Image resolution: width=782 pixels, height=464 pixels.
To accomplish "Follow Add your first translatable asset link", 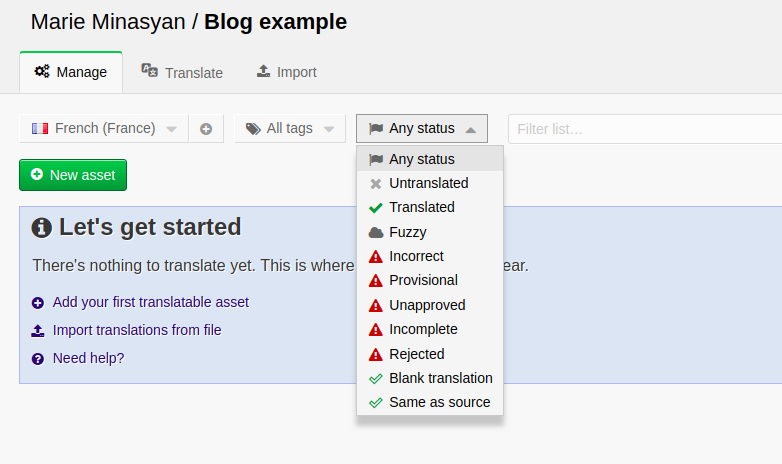I will (150, 302).
